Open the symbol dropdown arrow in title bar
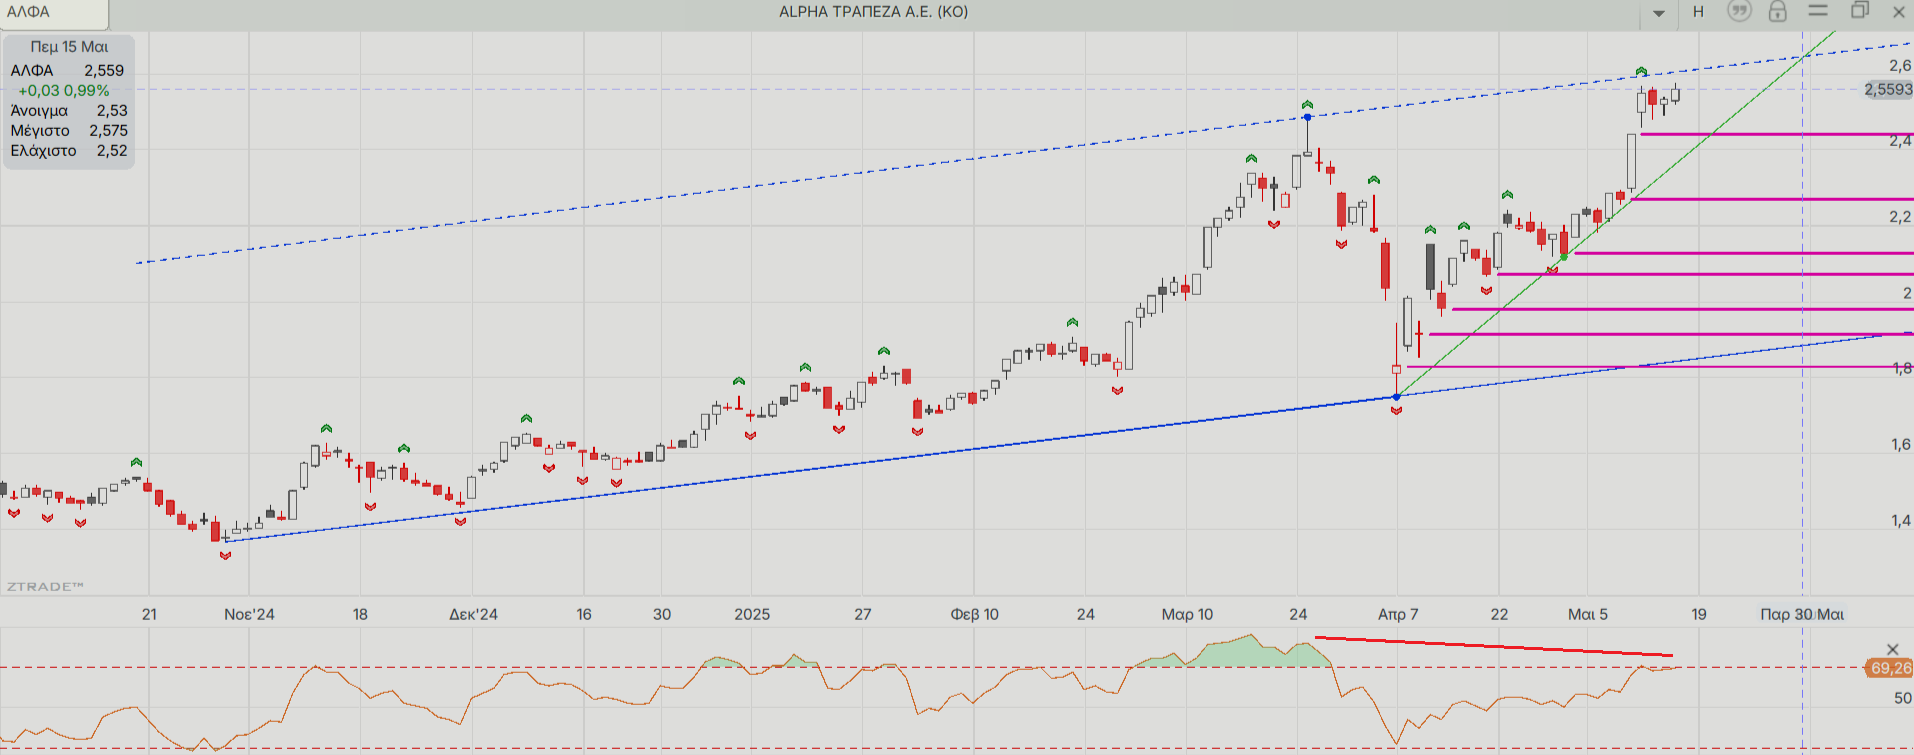The height and width of the screenshot is (755, 1914). 1659,13
